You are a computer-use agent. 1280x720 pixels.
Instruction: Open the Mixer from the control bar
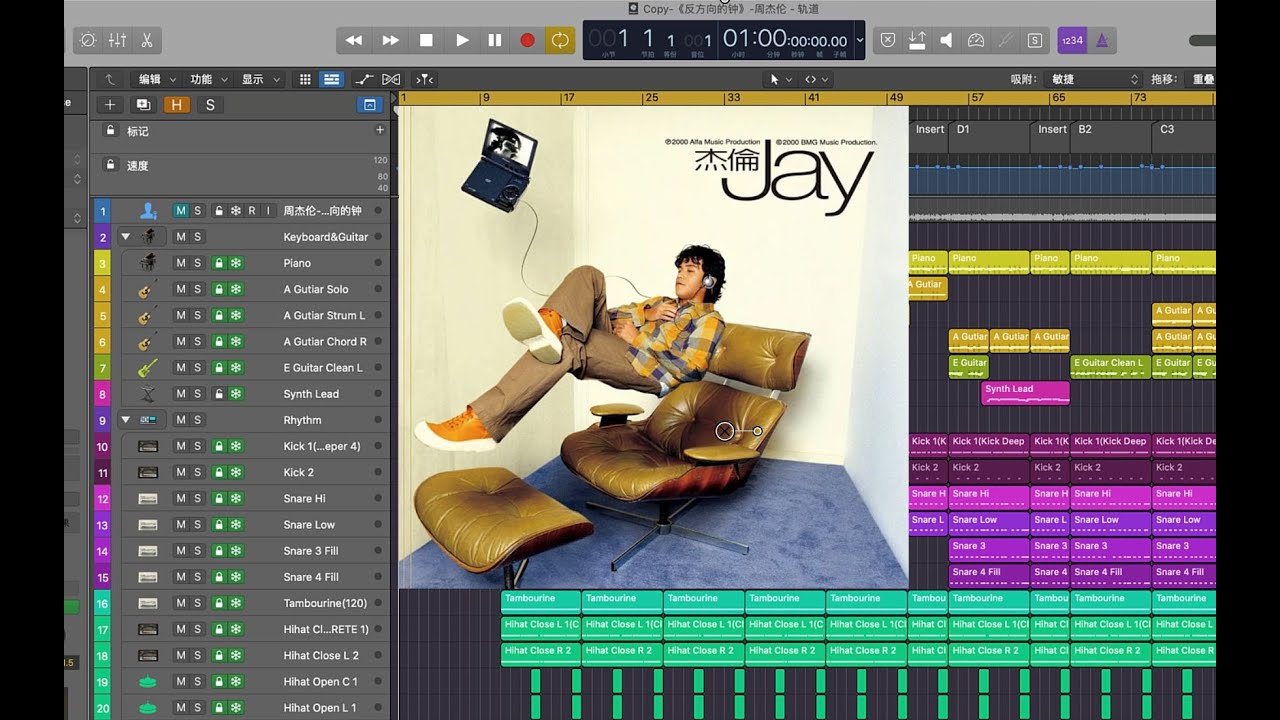point(117,40)
